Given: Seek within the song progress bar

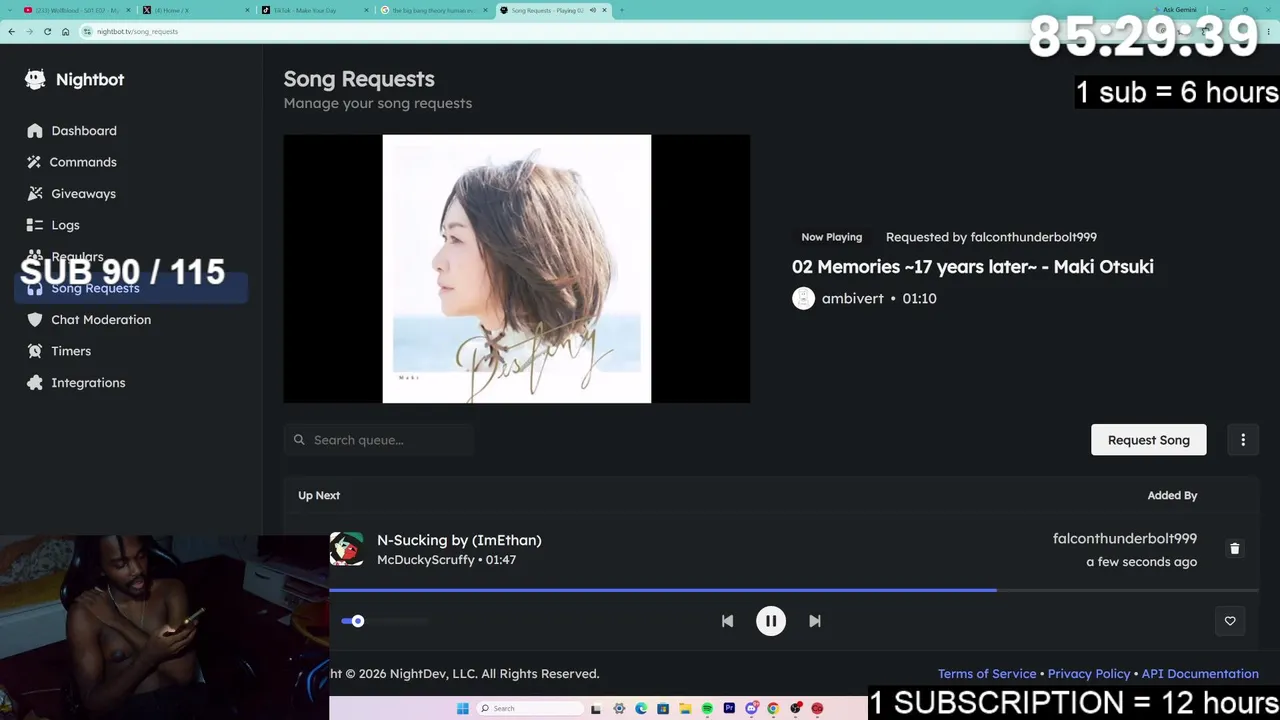Looking at the screenshot, I should (x=794, y=590).
